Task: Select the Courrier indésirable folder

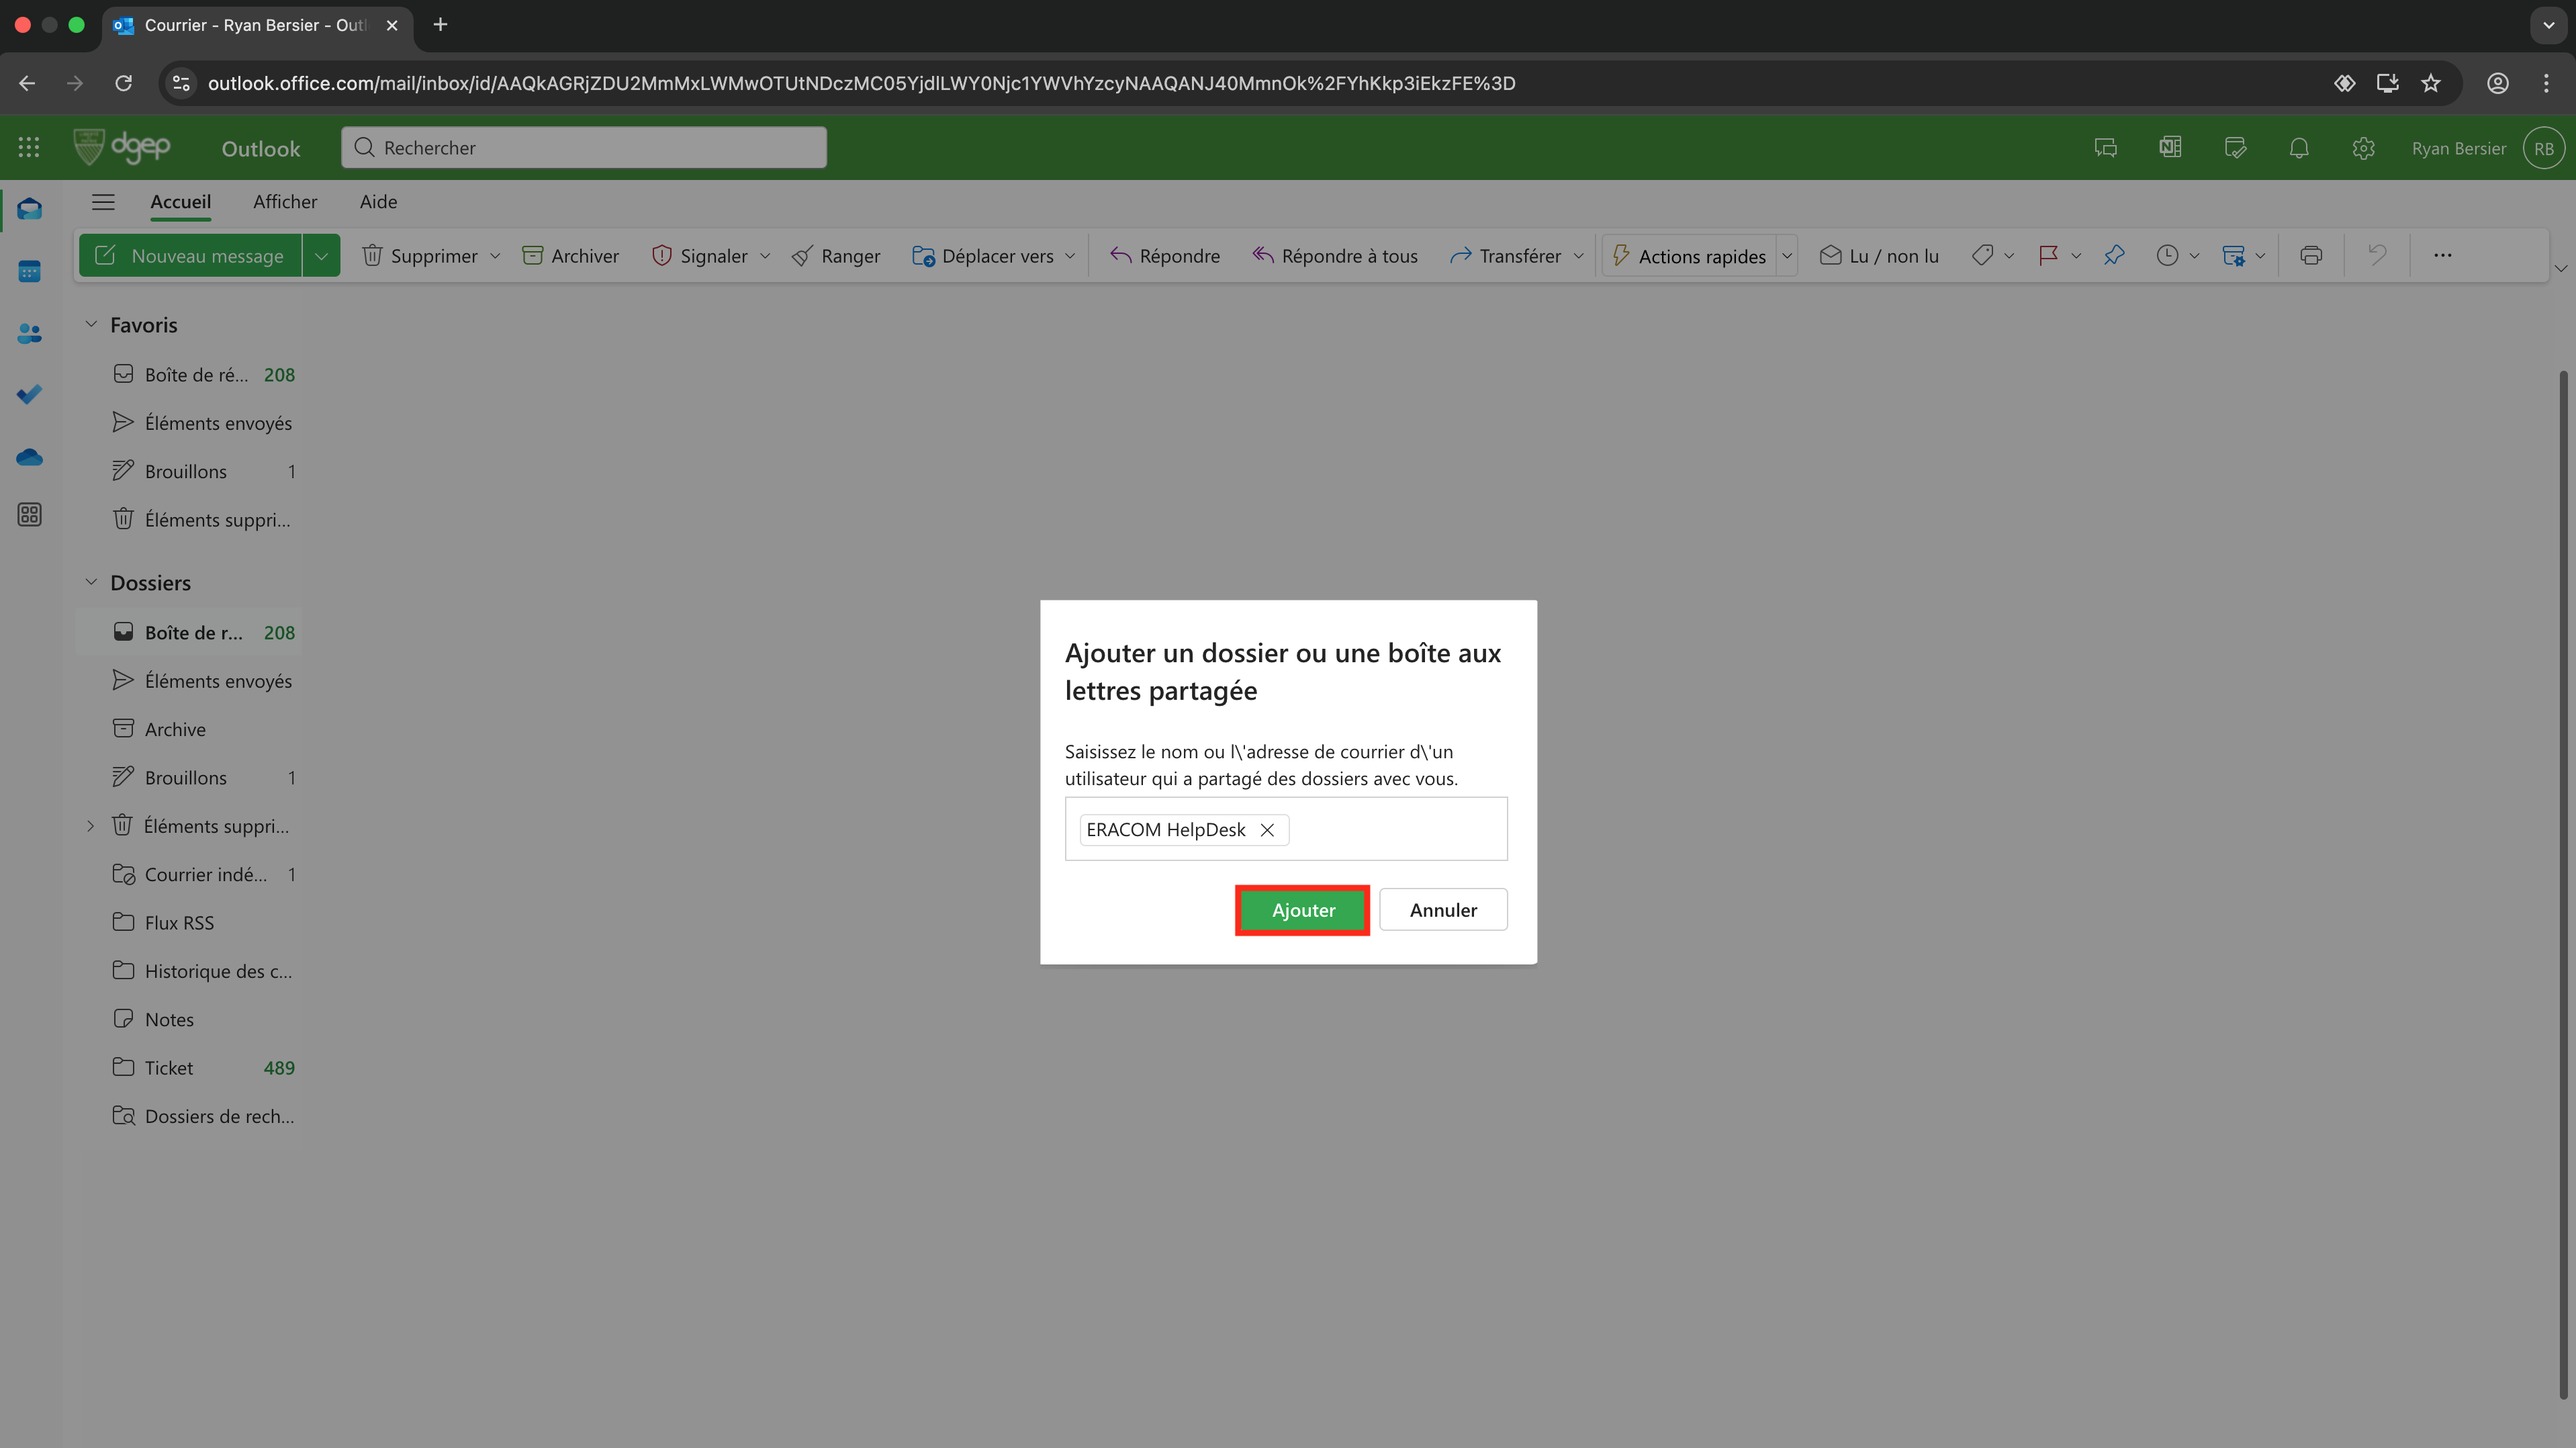Action: point(189,874)
